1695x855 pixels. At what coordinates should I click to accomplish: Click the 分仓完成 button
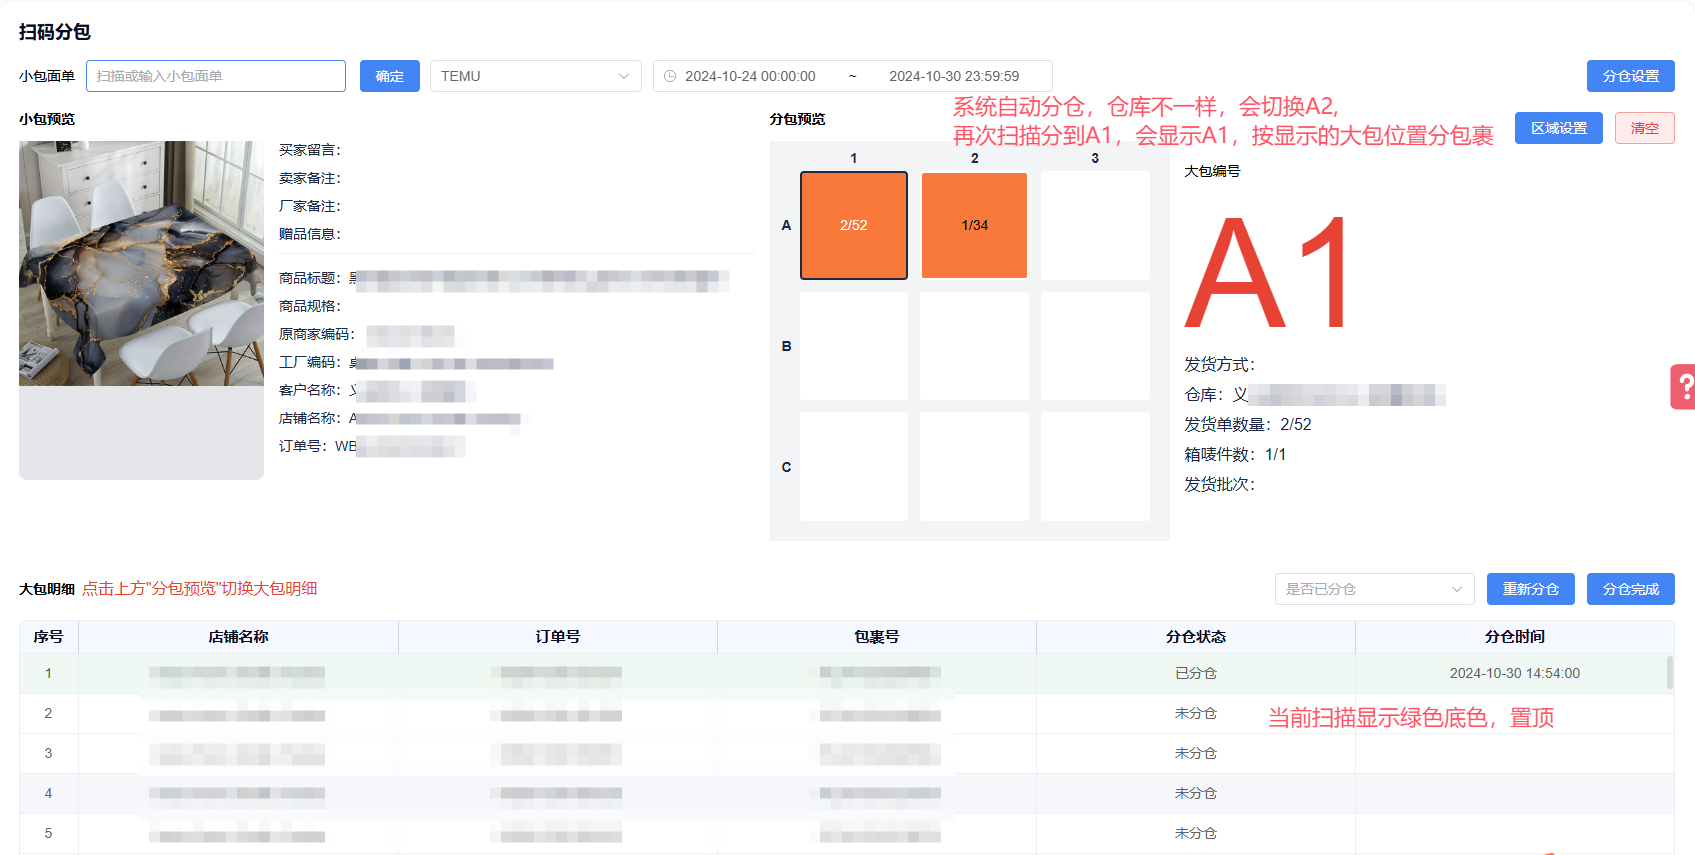[x=1630, y=589]
